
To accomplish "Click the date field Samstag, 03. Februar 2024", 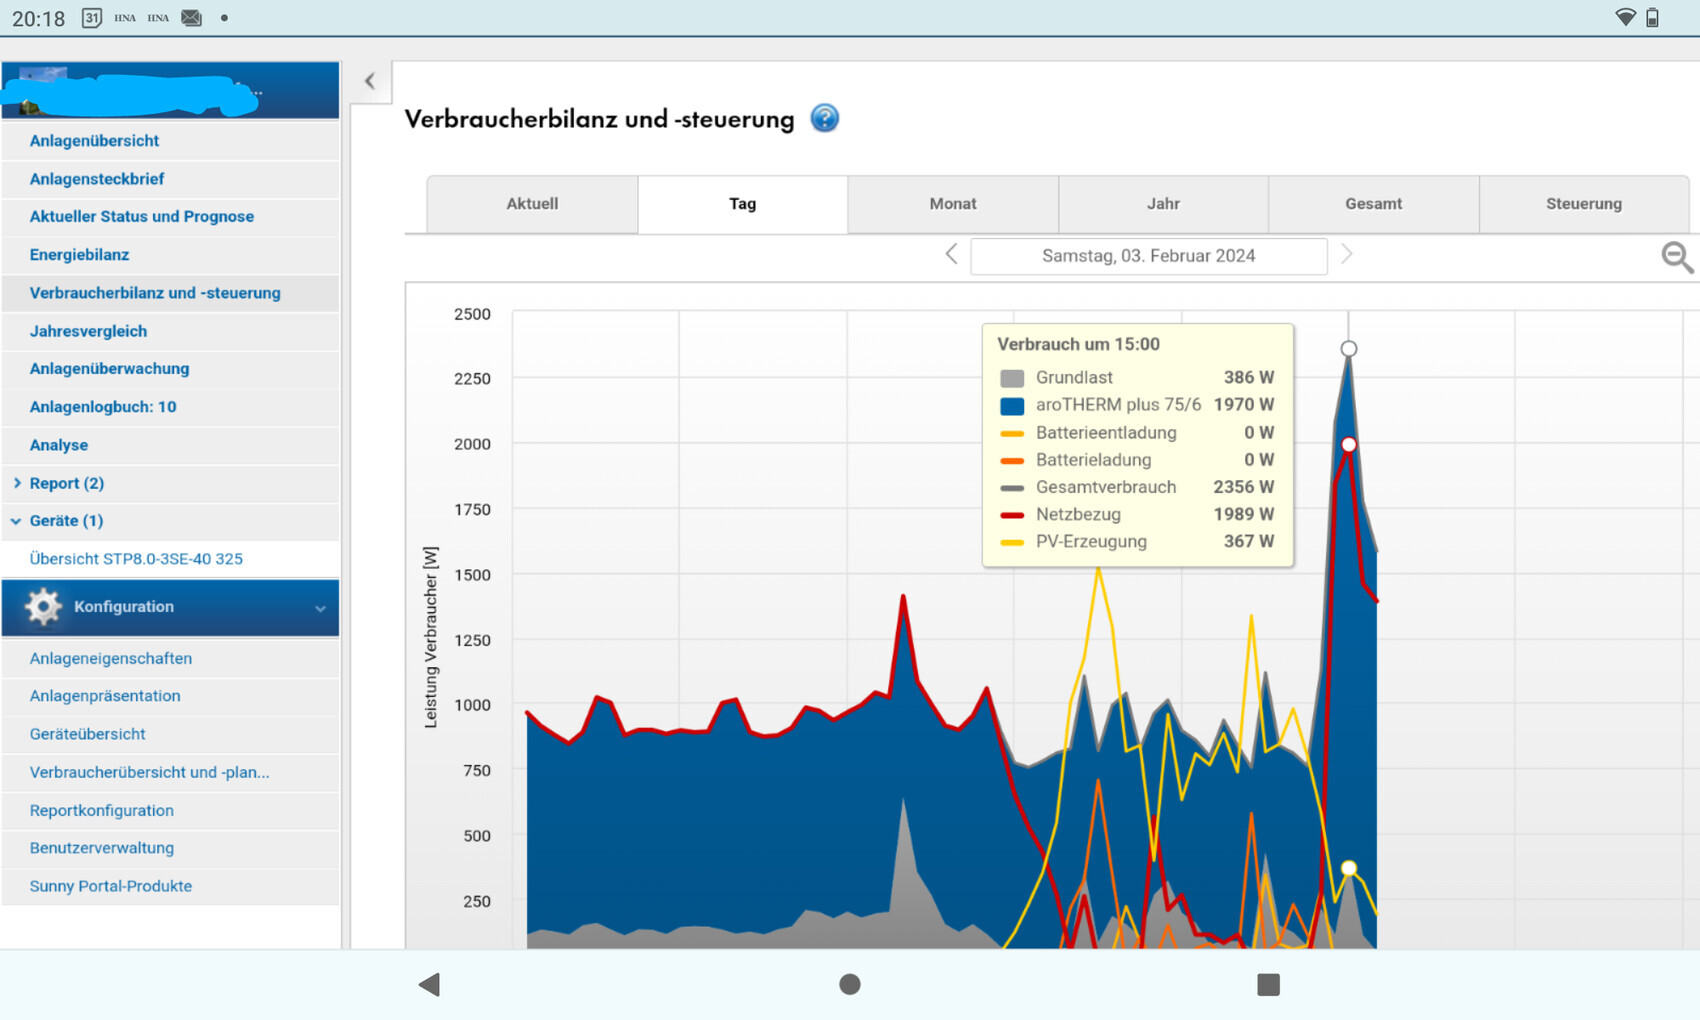I will (x=1148, y=256).
